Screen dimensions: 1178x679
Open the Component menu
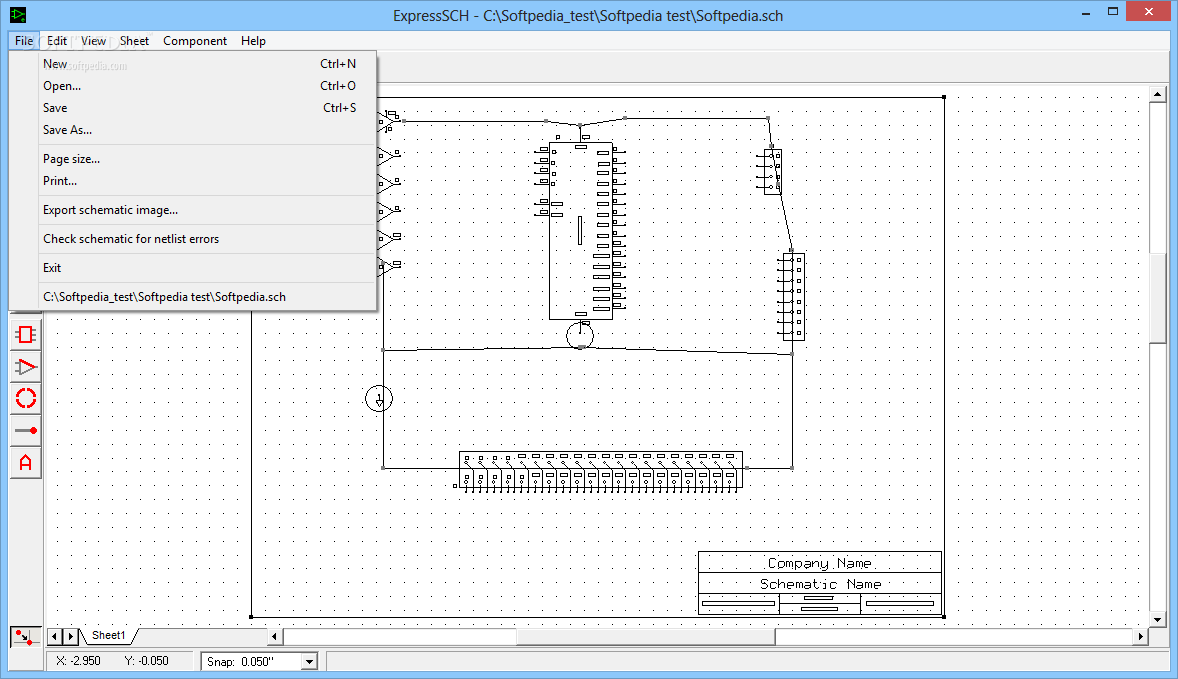point(195,41)
